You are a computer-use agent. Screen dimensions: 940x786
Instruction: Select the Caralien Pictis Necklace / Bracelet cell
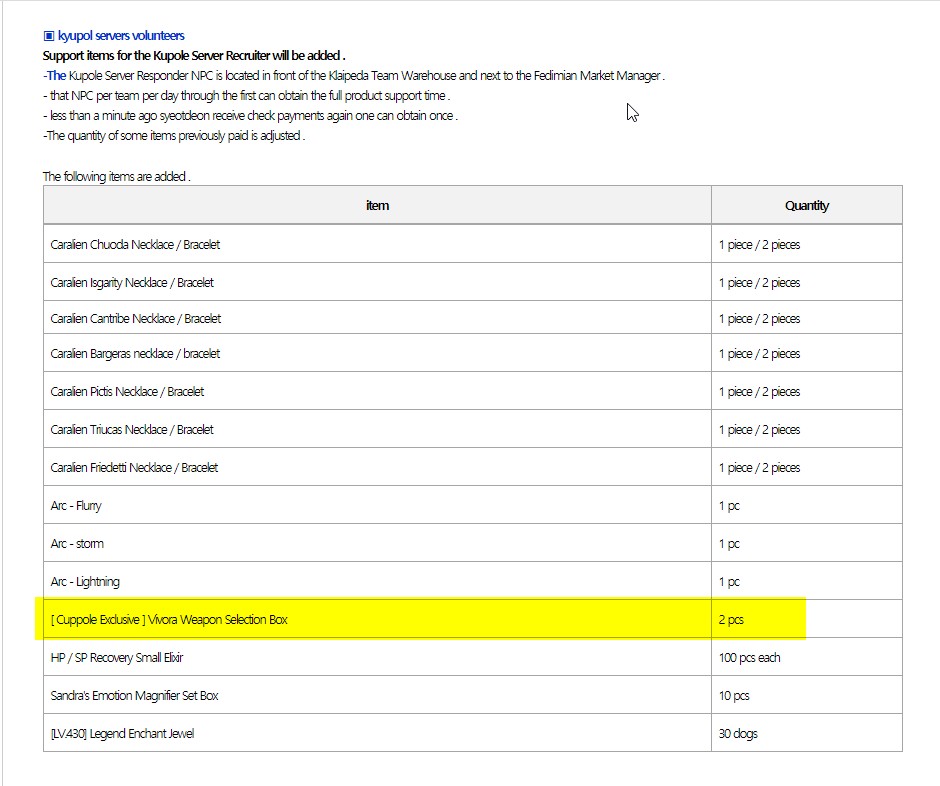(127, 391)
